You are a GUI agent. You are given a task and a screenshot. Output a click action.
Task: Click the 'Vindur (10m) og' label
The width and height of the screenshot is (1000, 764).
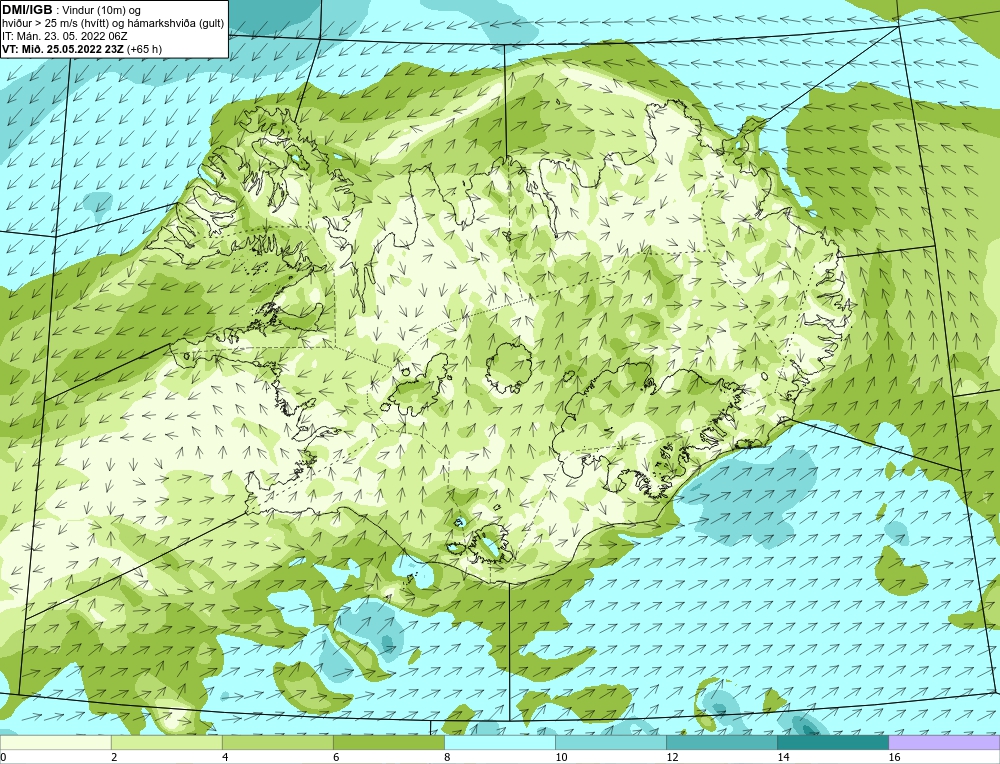click(103, 10)
